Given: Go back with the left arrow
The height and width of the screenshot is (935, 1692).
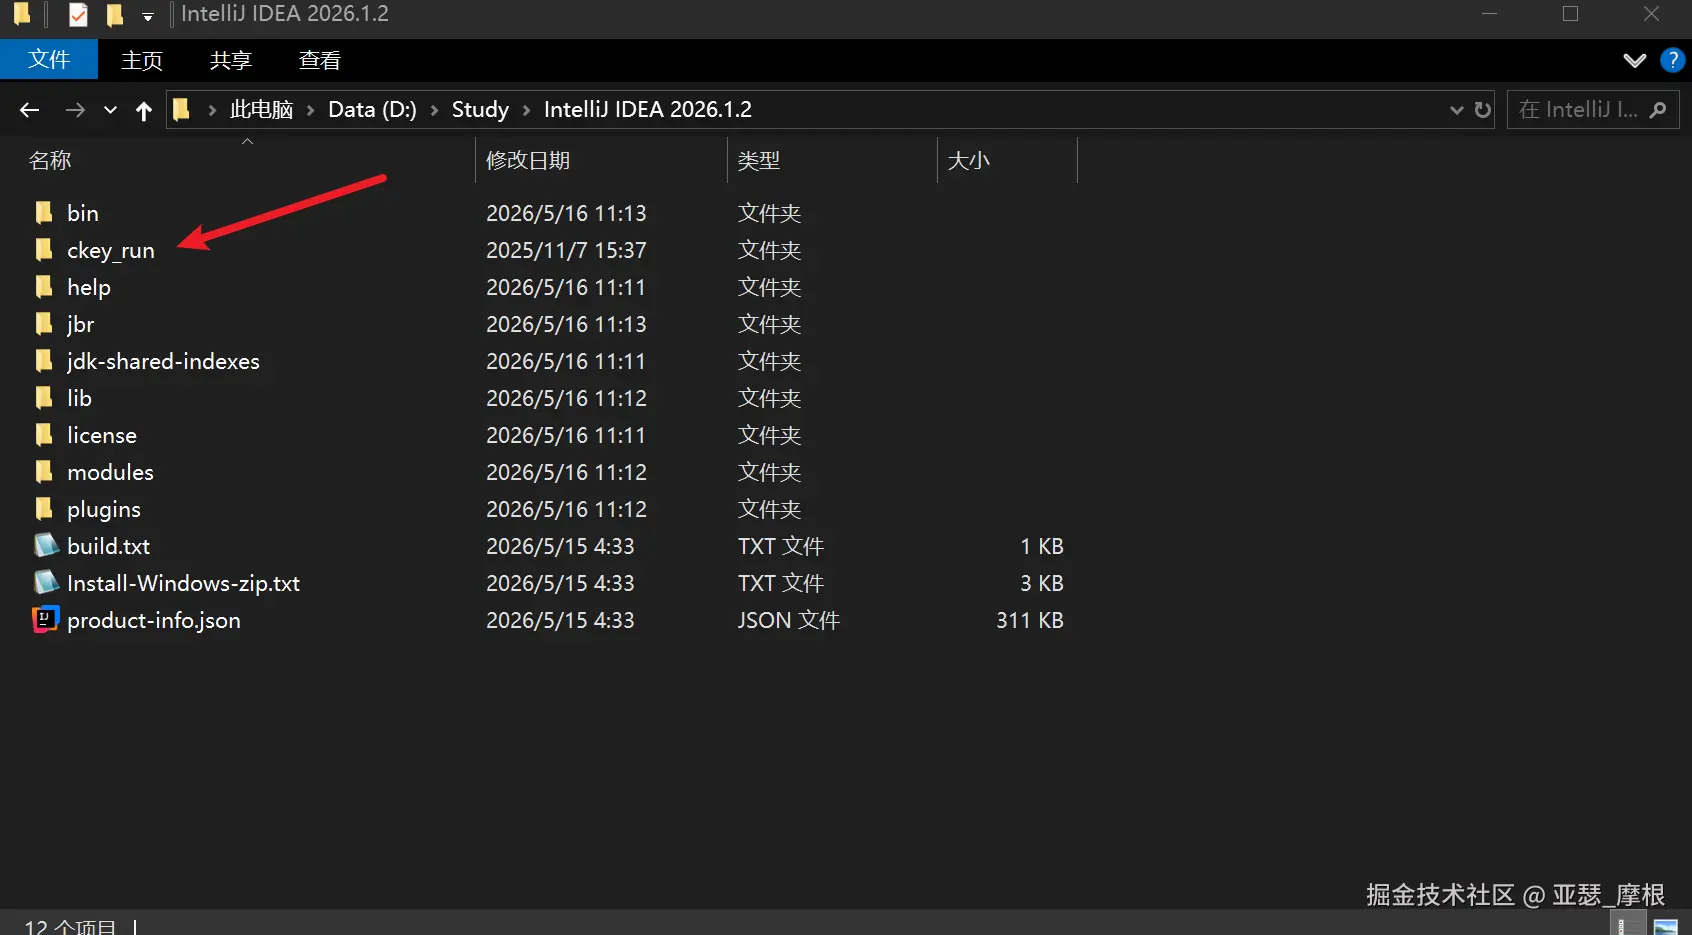Looking at the screenshot, I should click(x=29, y=110).
